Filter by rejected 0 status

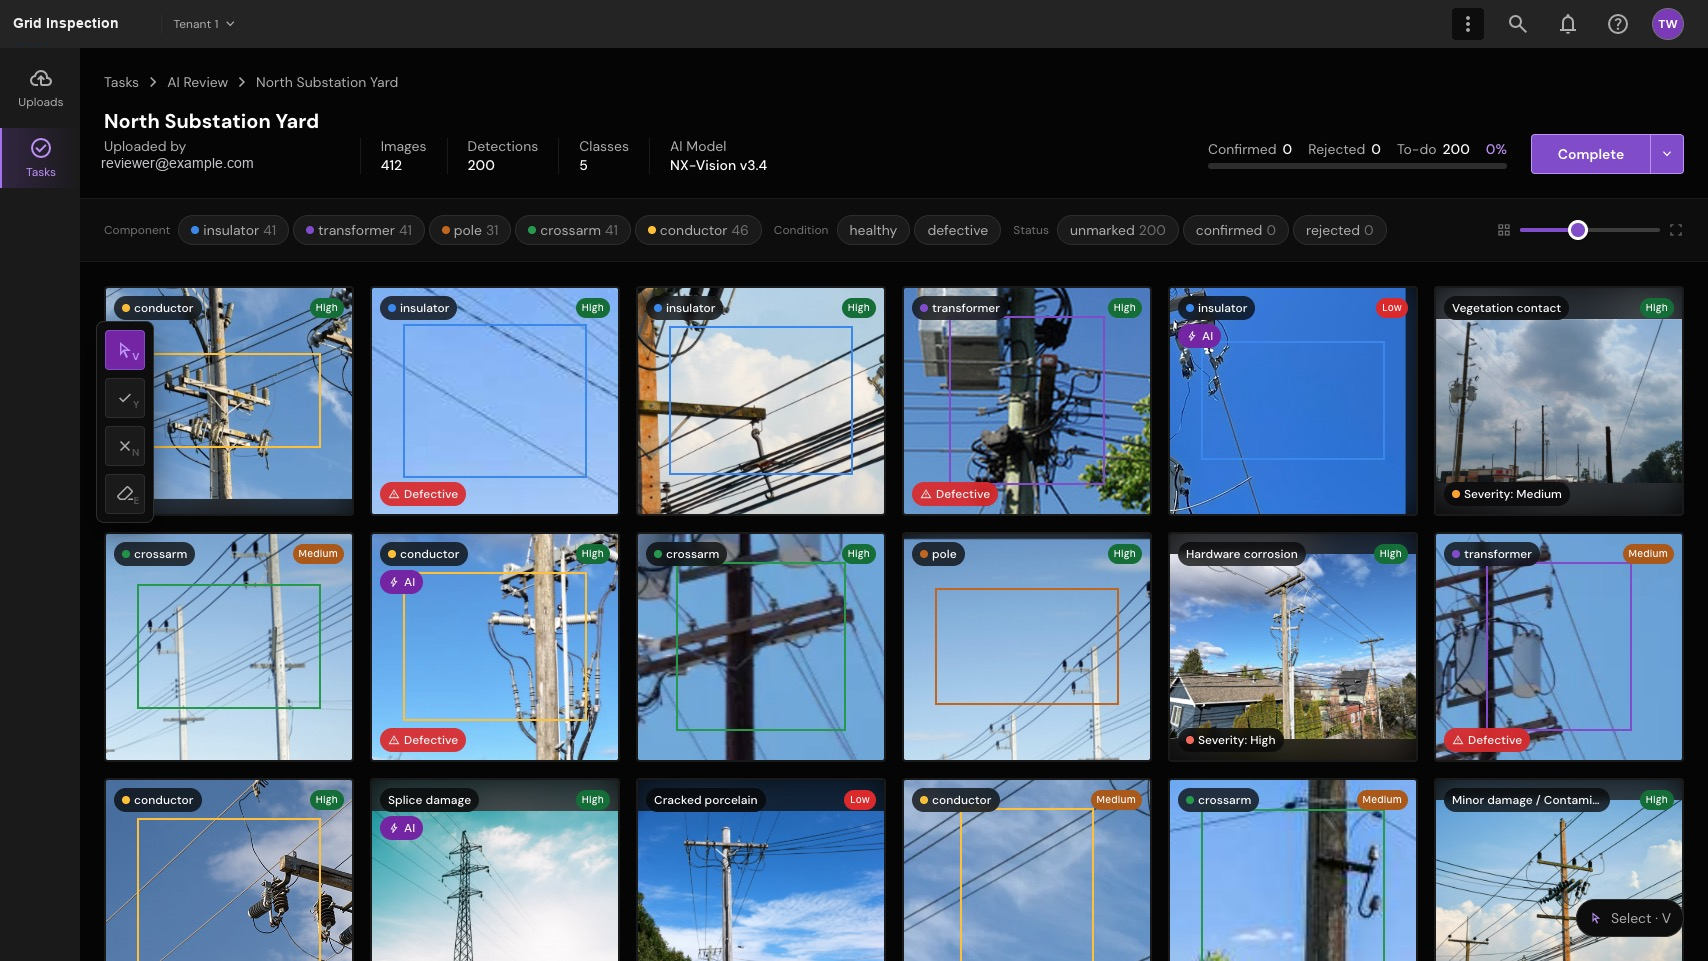(1339, 230)
